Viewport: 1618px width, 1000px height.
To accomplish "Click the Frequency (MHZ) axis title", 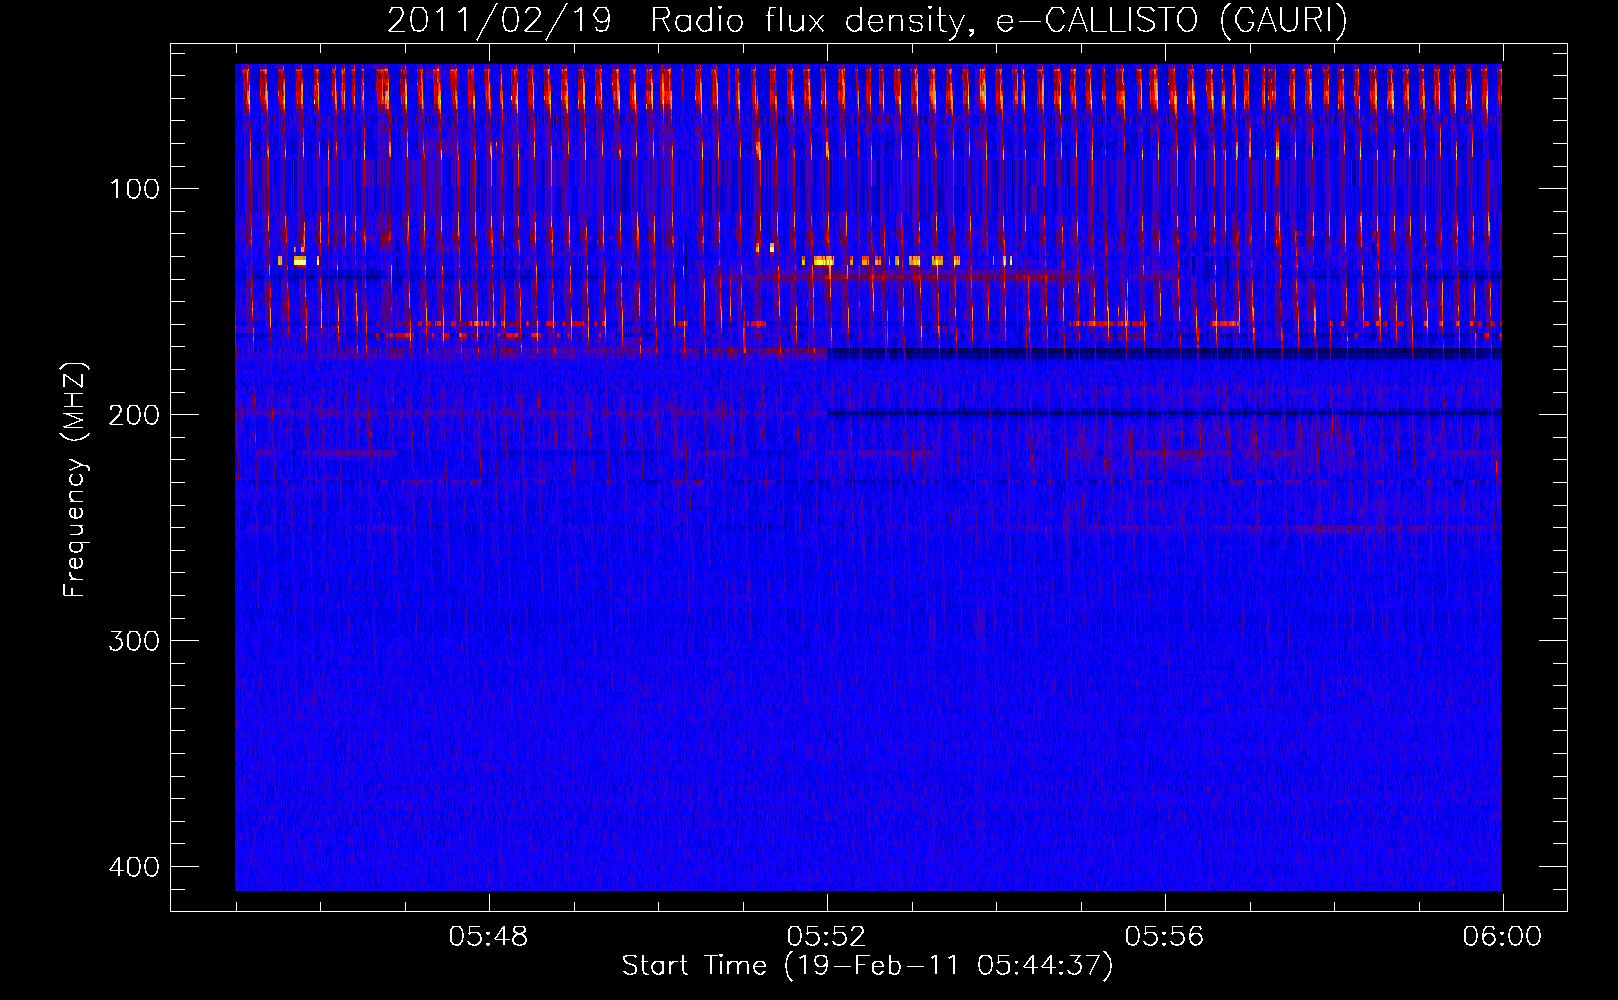I will (x=75, y=480).
